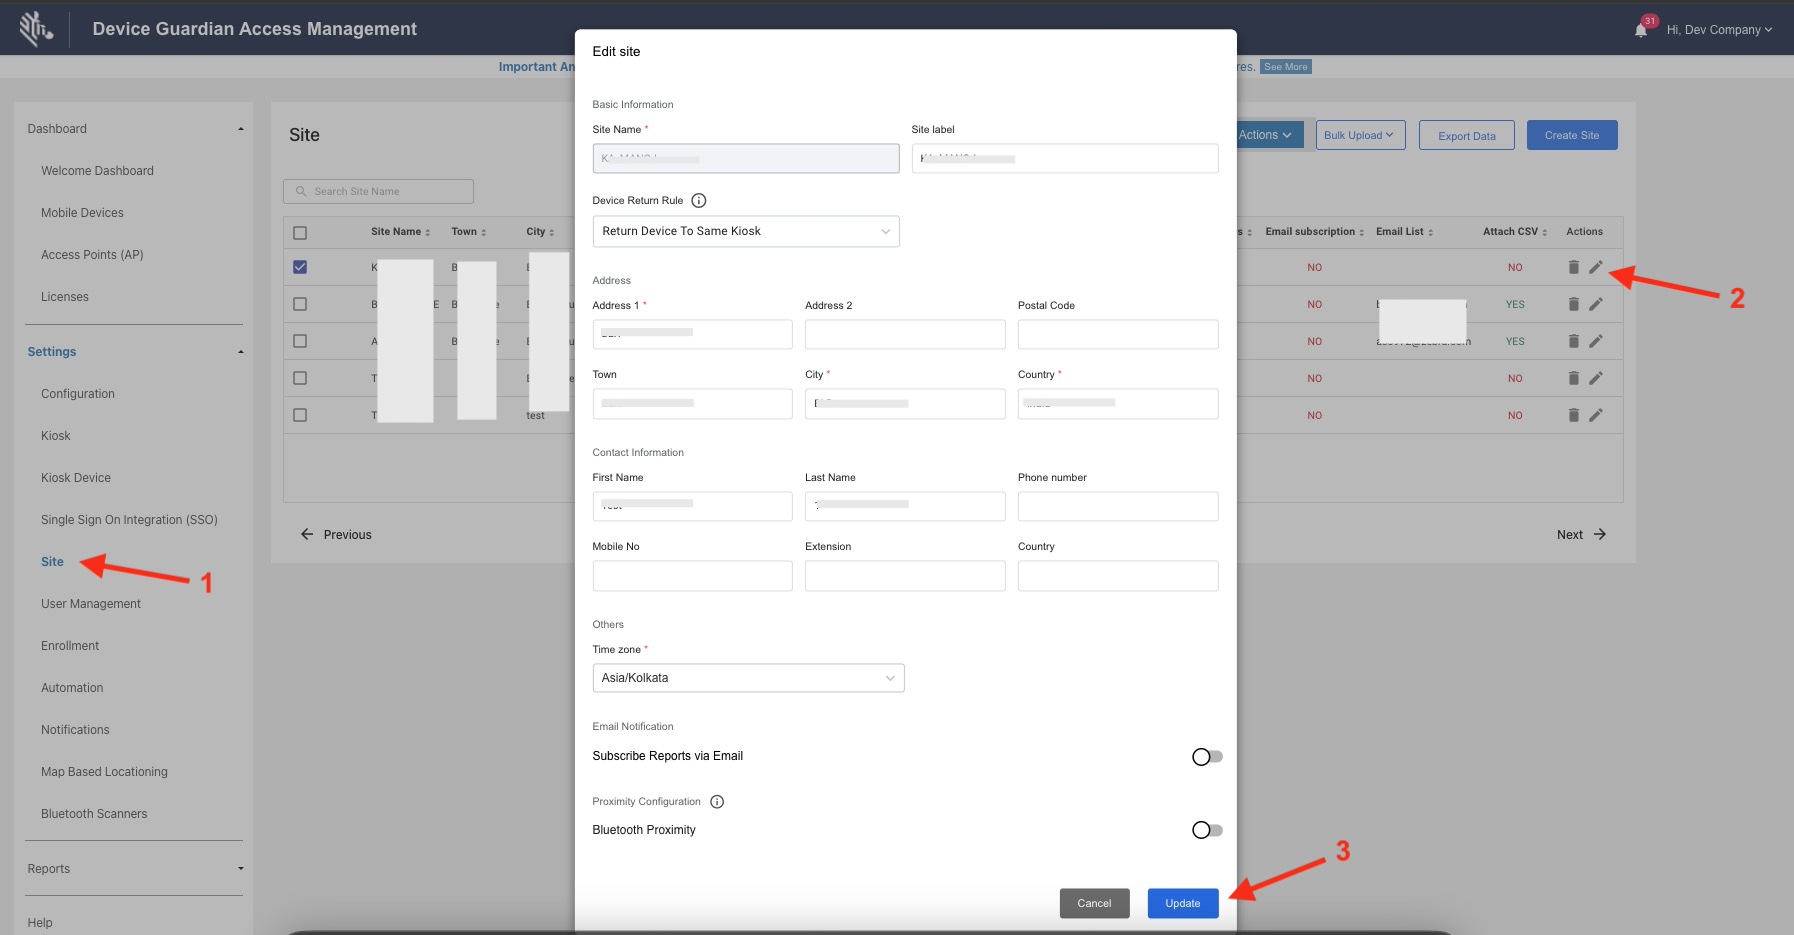Uncheck the first site row checkbox
This screenshot has width=1794, height=935.
300,267
